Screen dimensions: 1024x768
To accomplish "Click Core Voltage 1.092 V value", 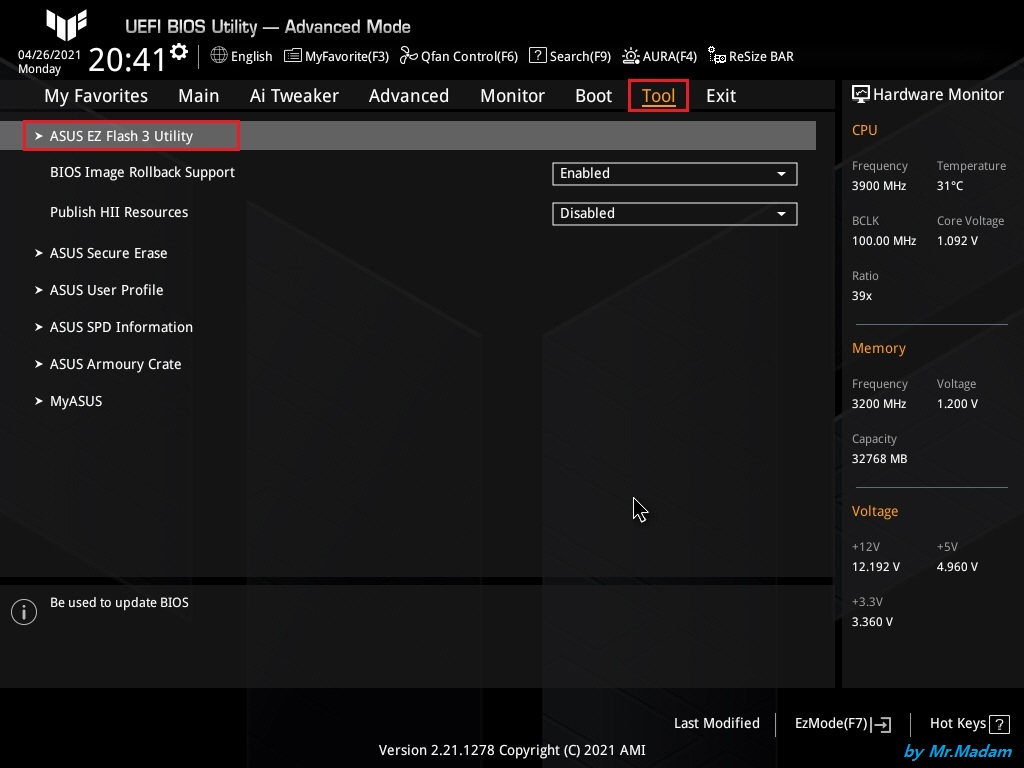I will click(x=957, y=240).
